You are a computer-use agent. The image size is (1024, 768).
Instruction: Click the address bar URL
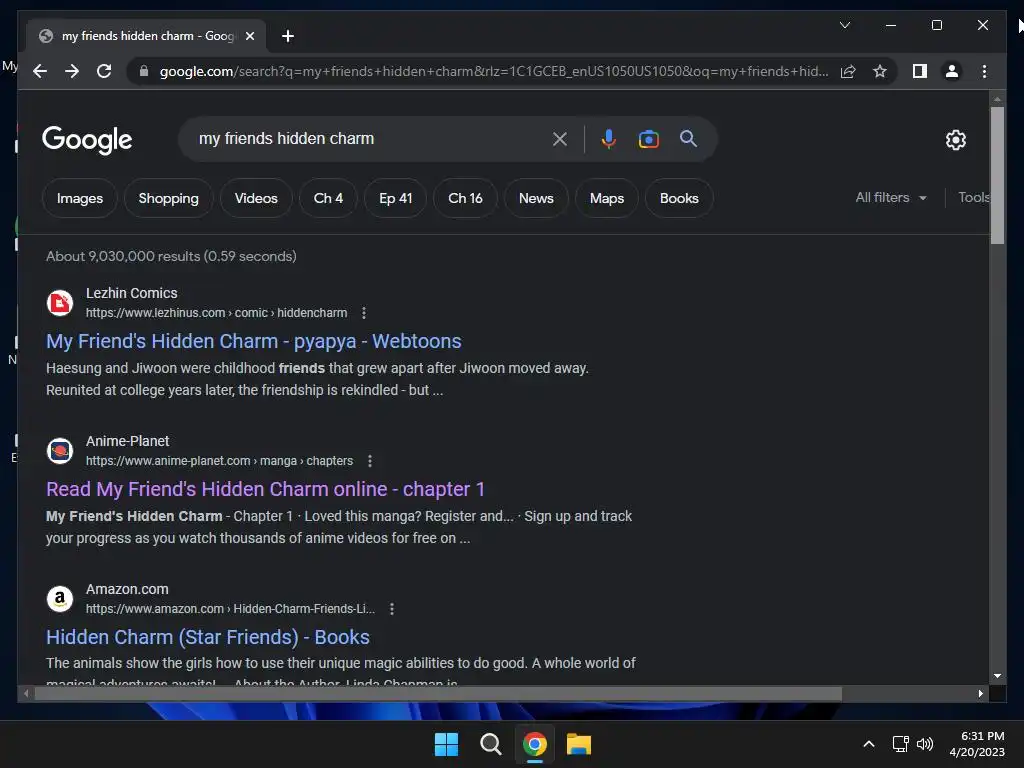(x=494, y=71)
